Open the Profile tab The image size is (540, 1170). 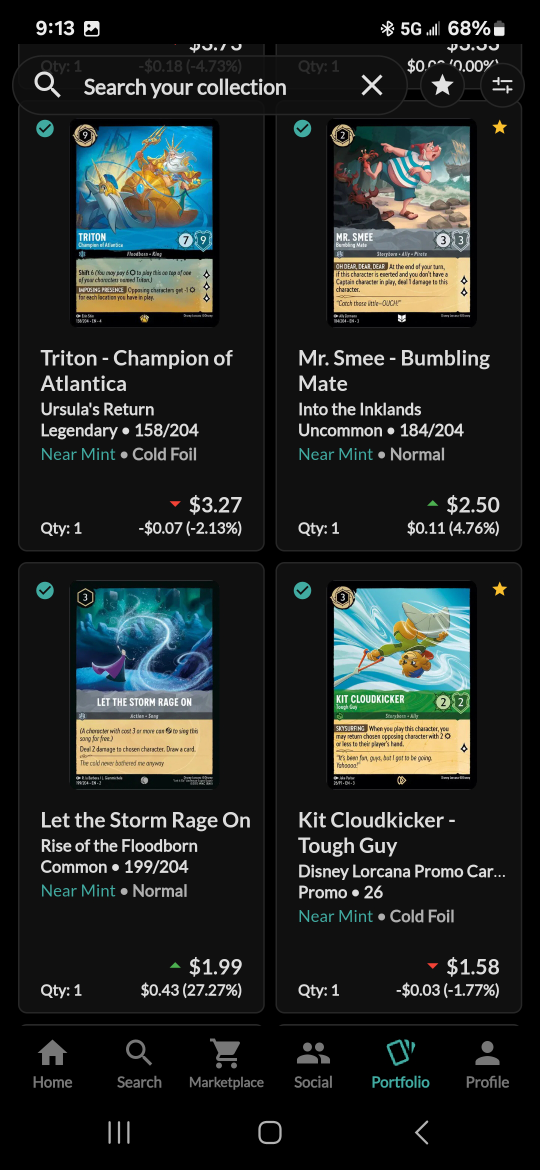click(487, 1065)
